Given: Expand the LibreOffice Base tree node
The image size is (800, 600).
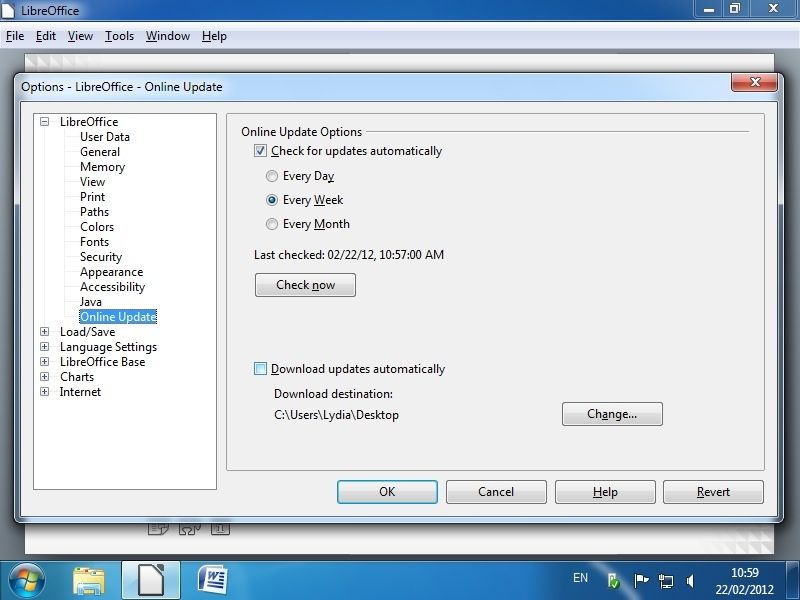Looking at the screenshot, I should pyautogui.click(x=44, y=362).
